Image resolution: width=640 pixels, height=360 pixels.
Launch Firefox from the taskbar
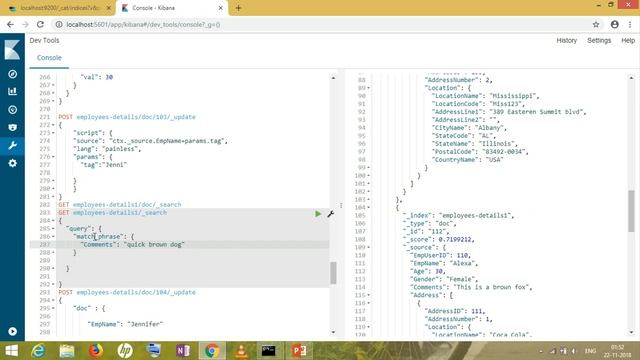point(96,351)
